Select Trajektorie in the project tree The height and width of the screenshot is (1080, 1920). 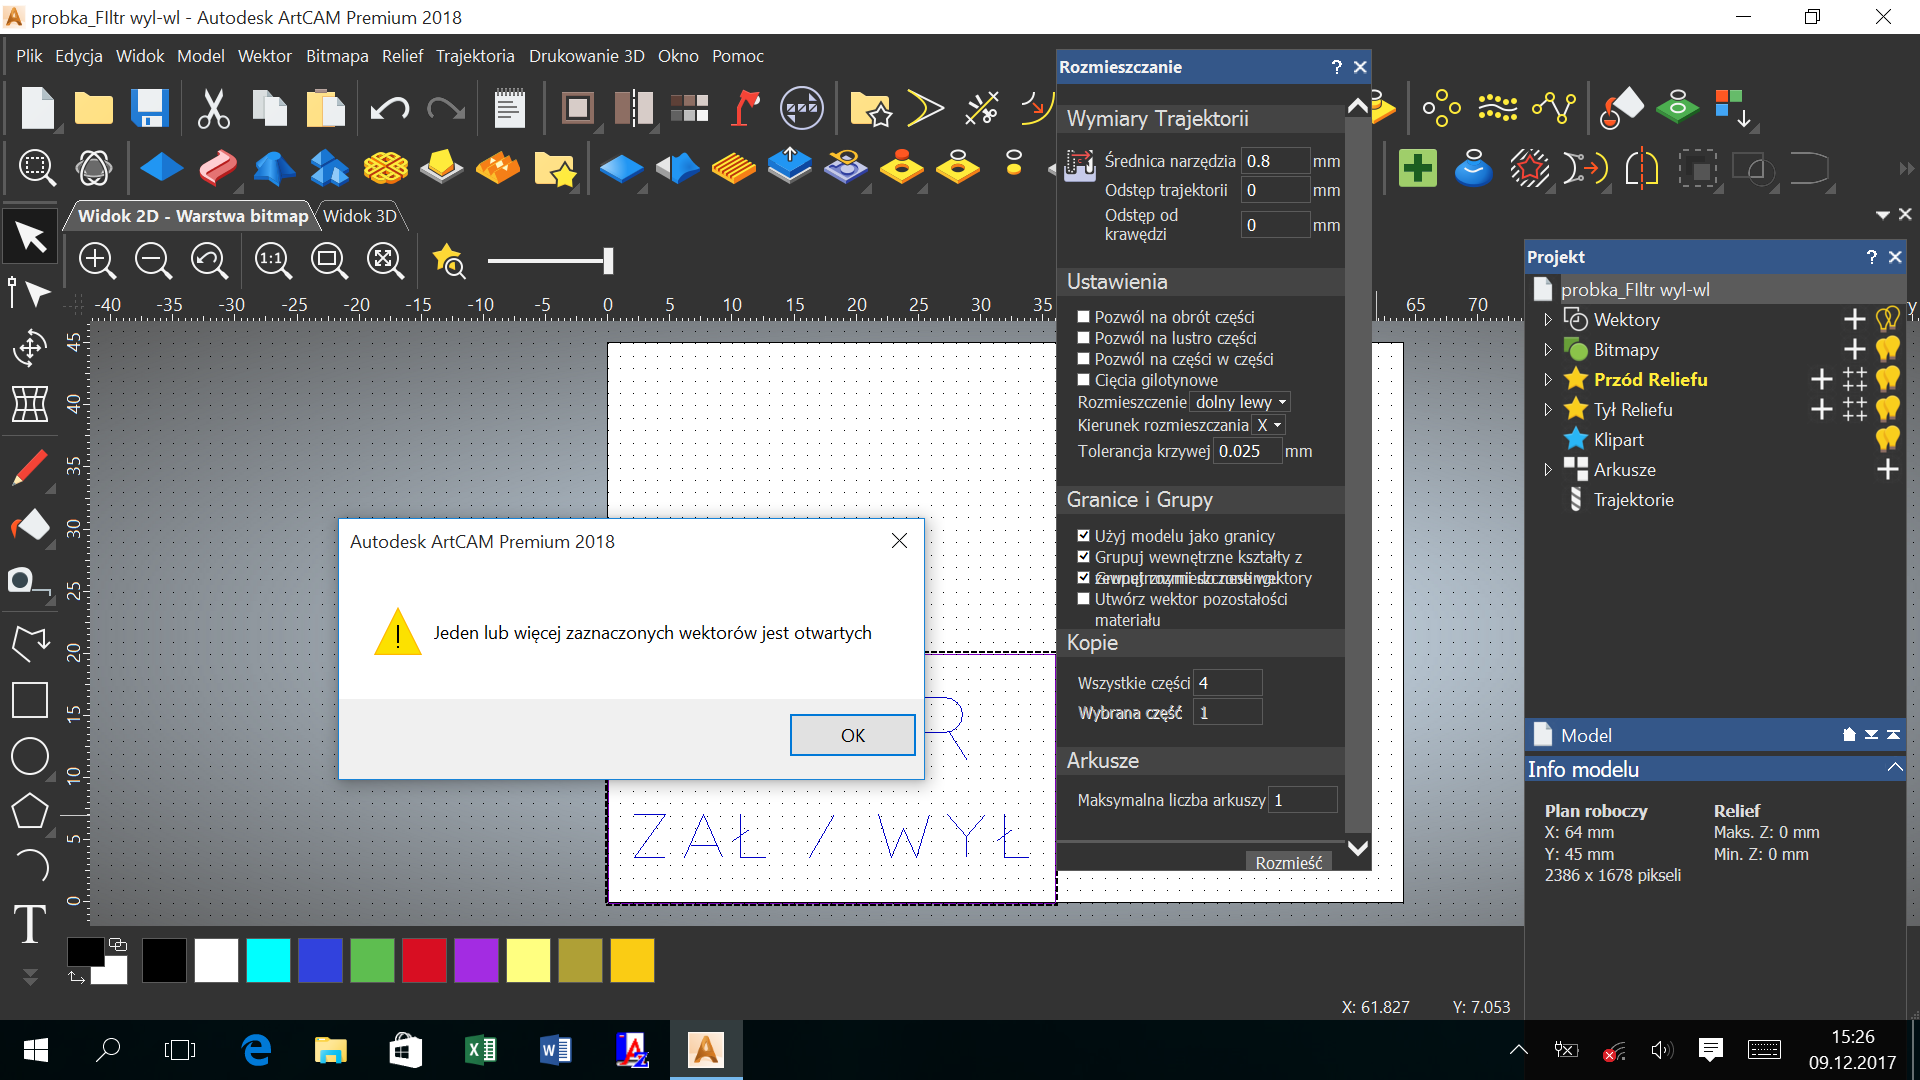pyautogui.click(x=1633, y=500)
